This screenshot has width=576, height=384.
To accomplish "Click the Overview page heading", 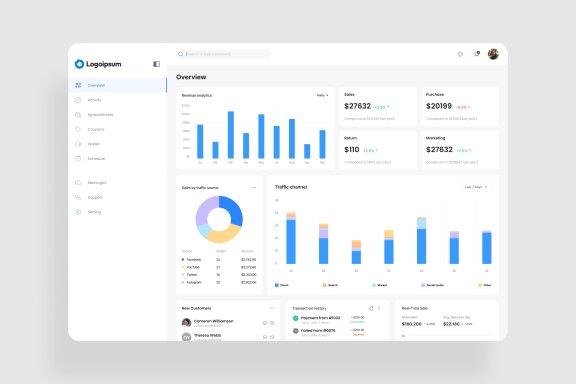I will [x=191, y=77].
